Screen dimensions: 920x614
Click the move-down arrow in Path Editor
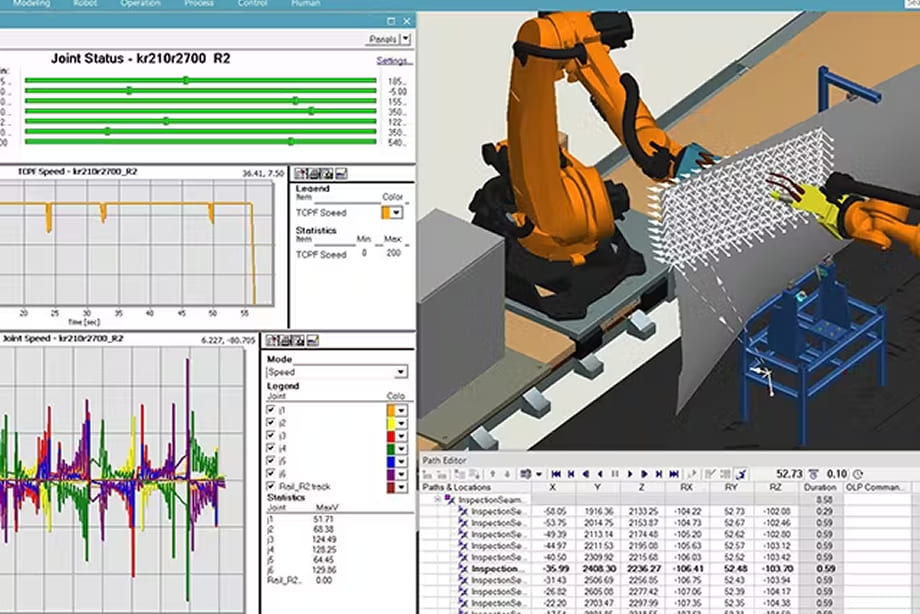point(508,474)
